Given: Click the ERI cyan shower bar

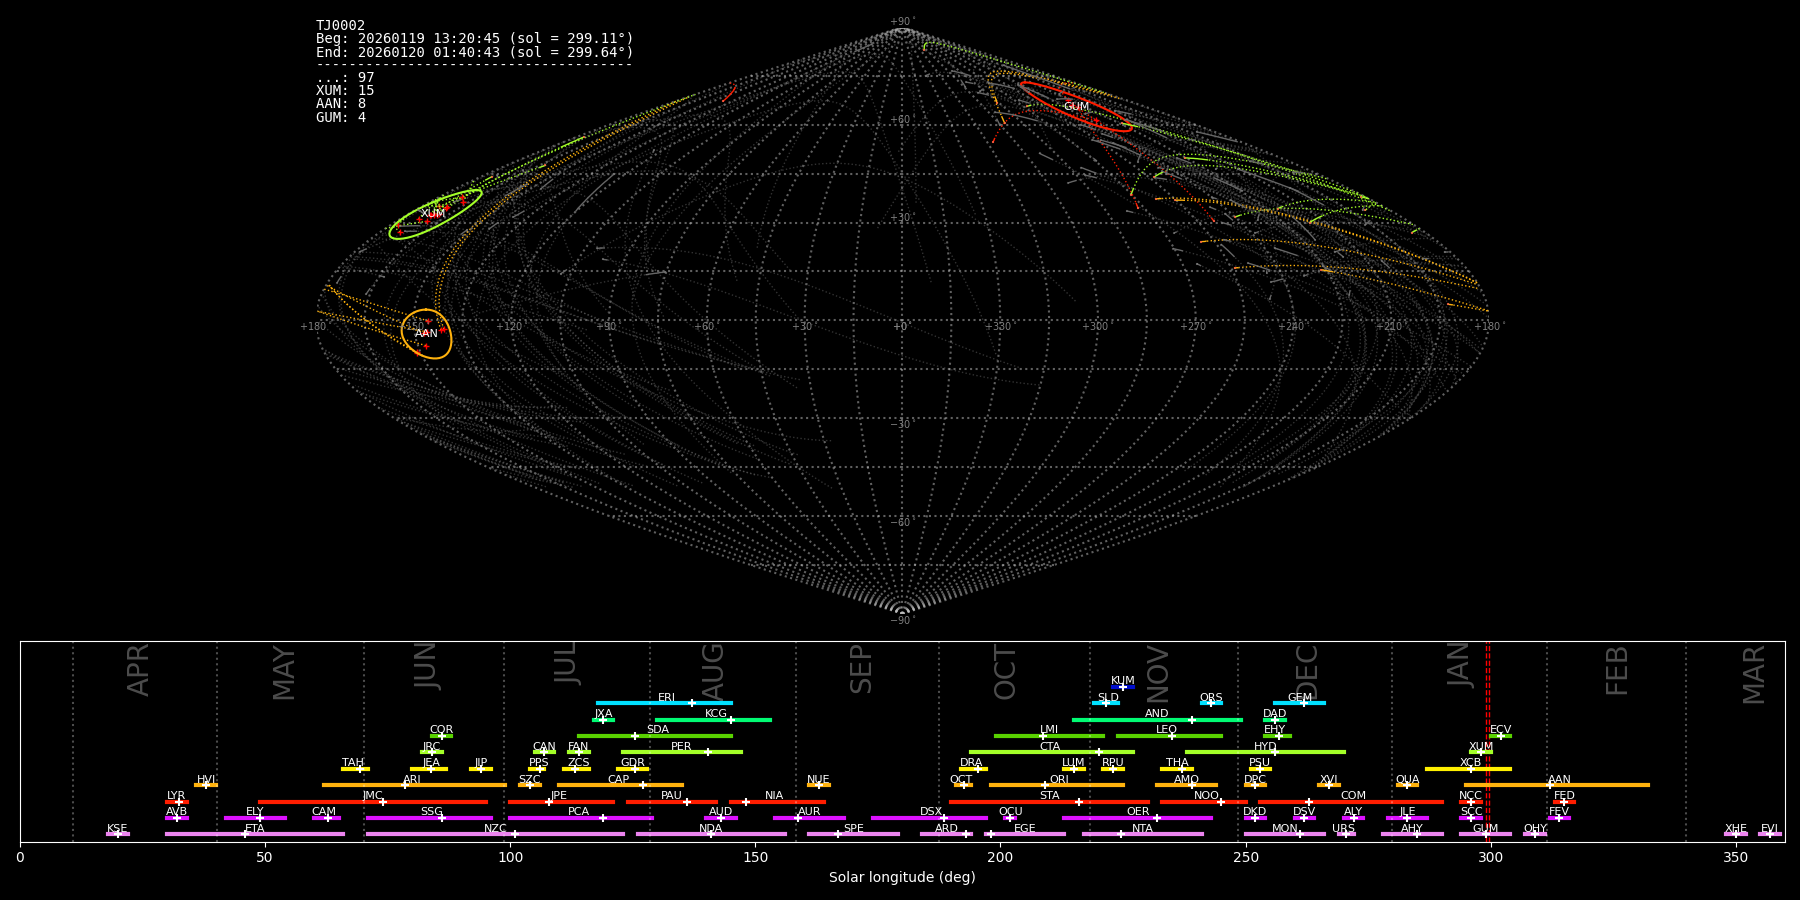Looking at the screenshot, I should coord(664,703).
